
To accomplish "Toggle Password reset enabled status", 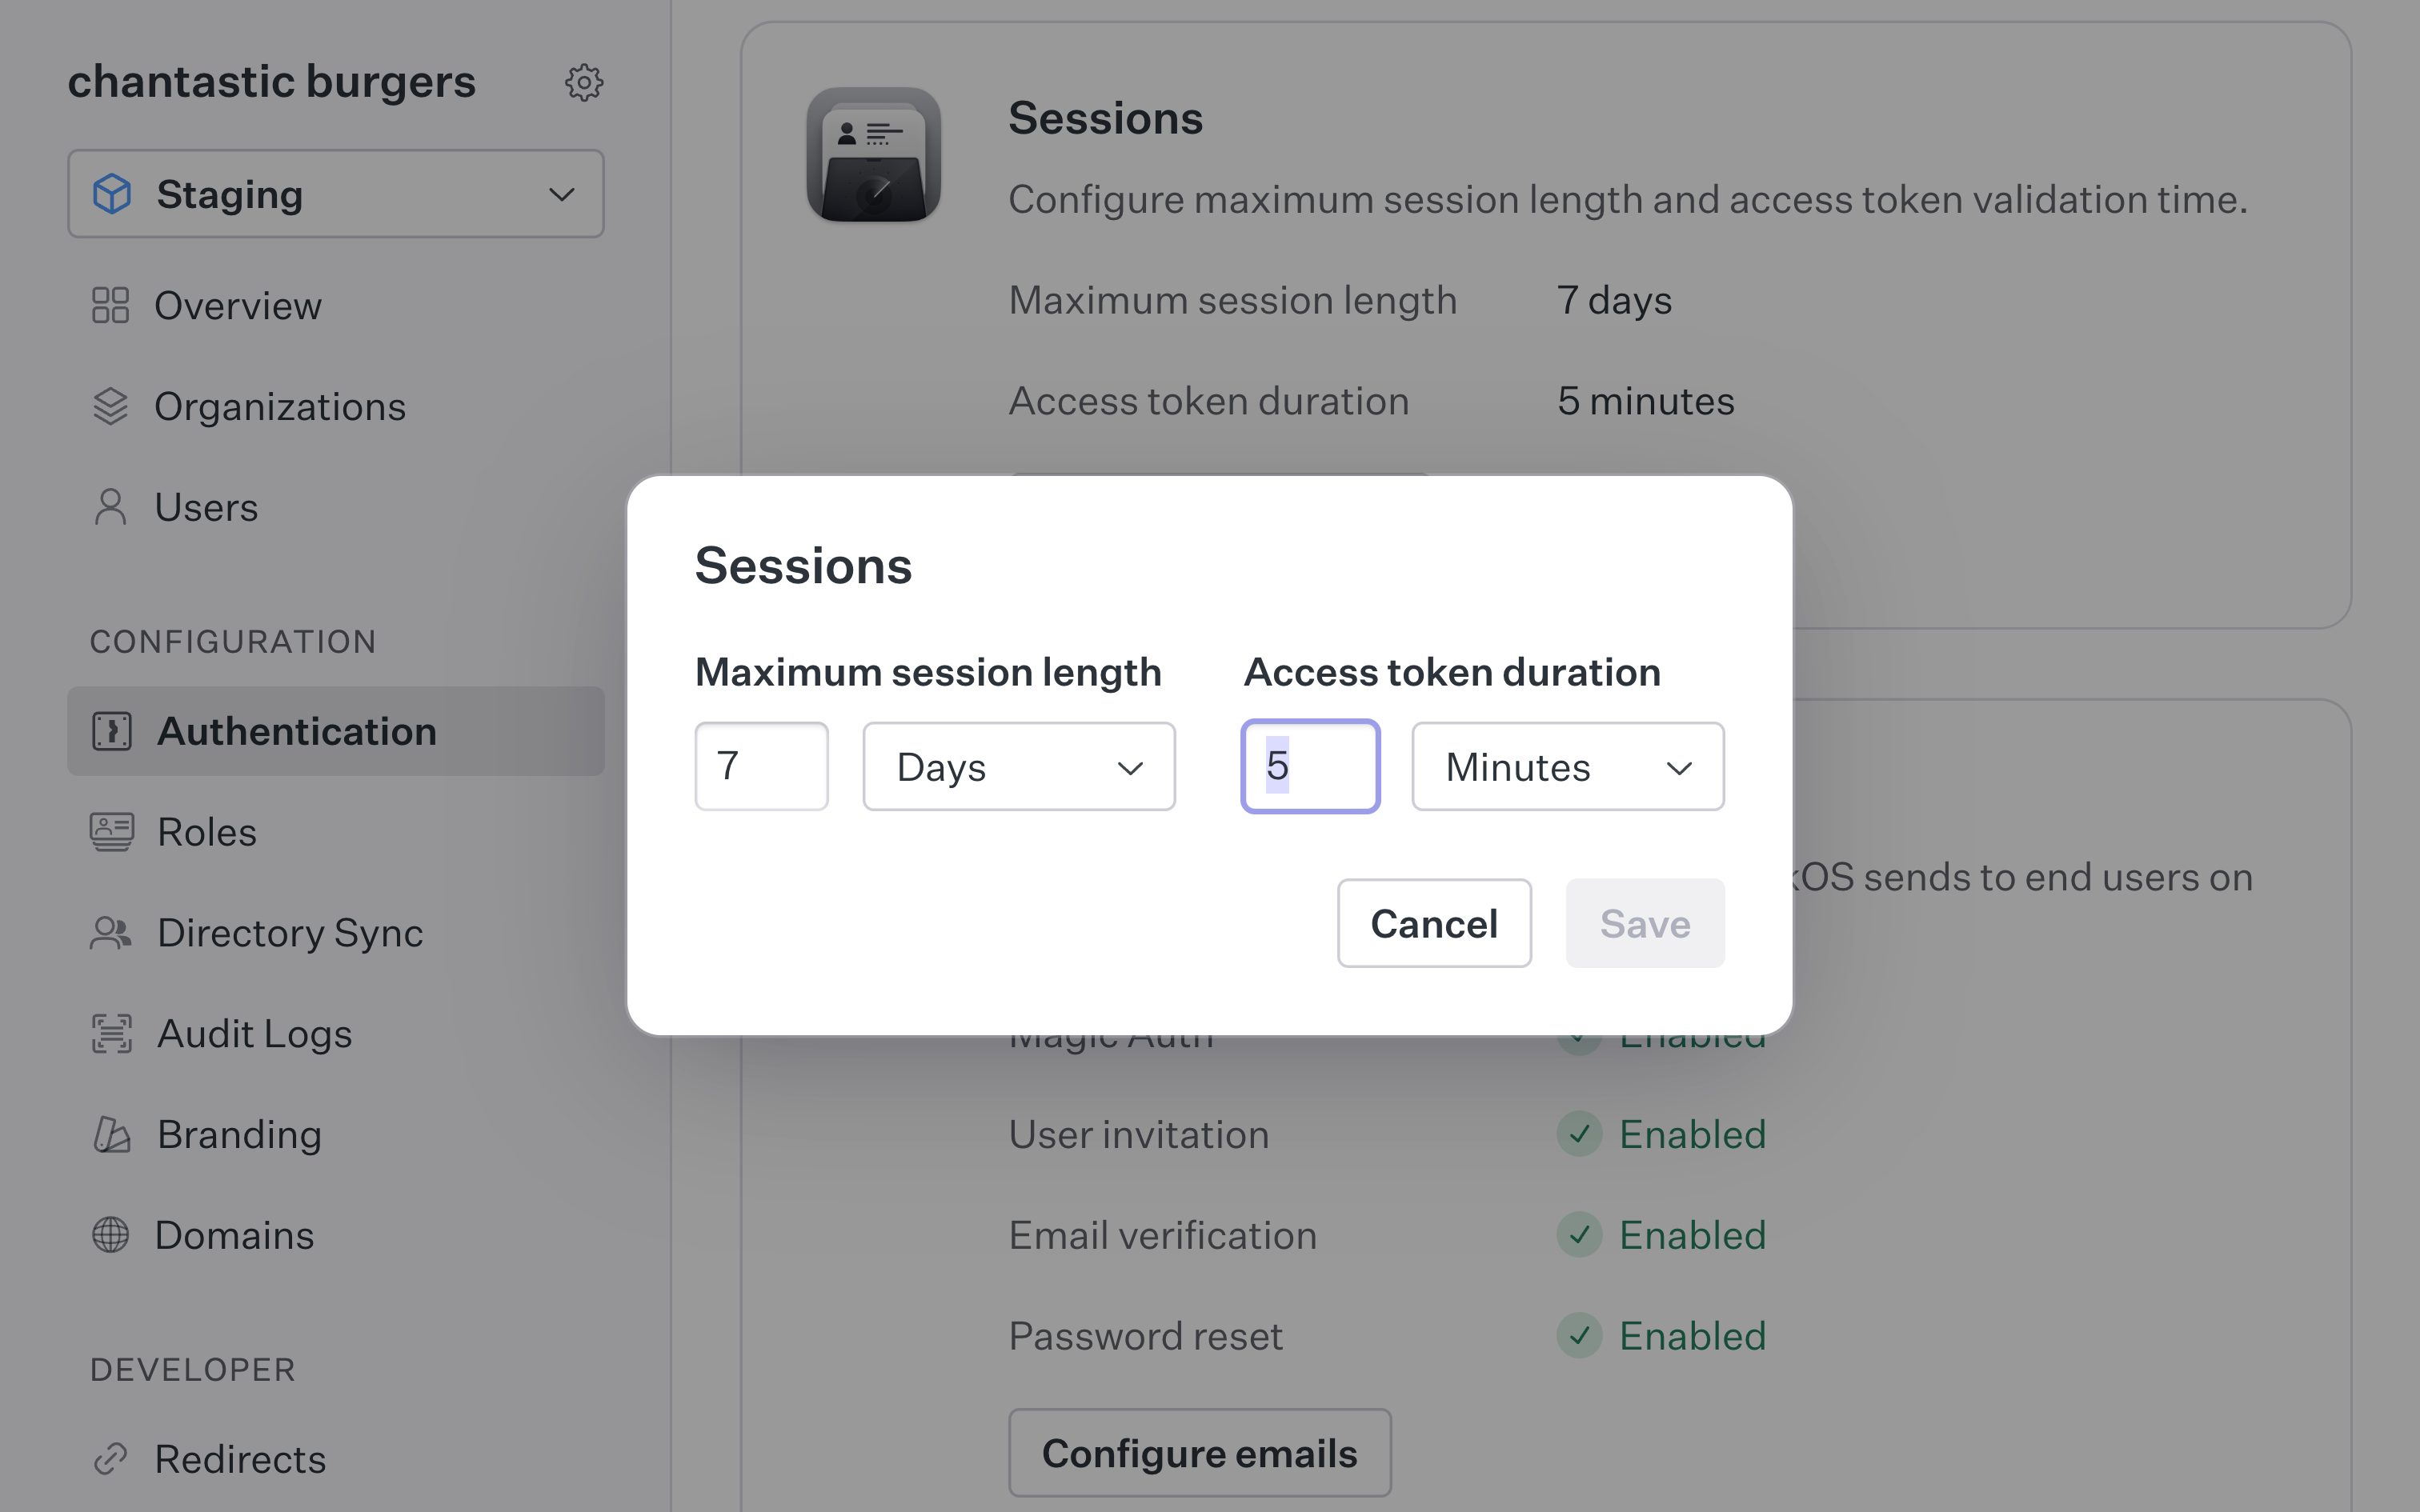I will coord(1578,1335).
